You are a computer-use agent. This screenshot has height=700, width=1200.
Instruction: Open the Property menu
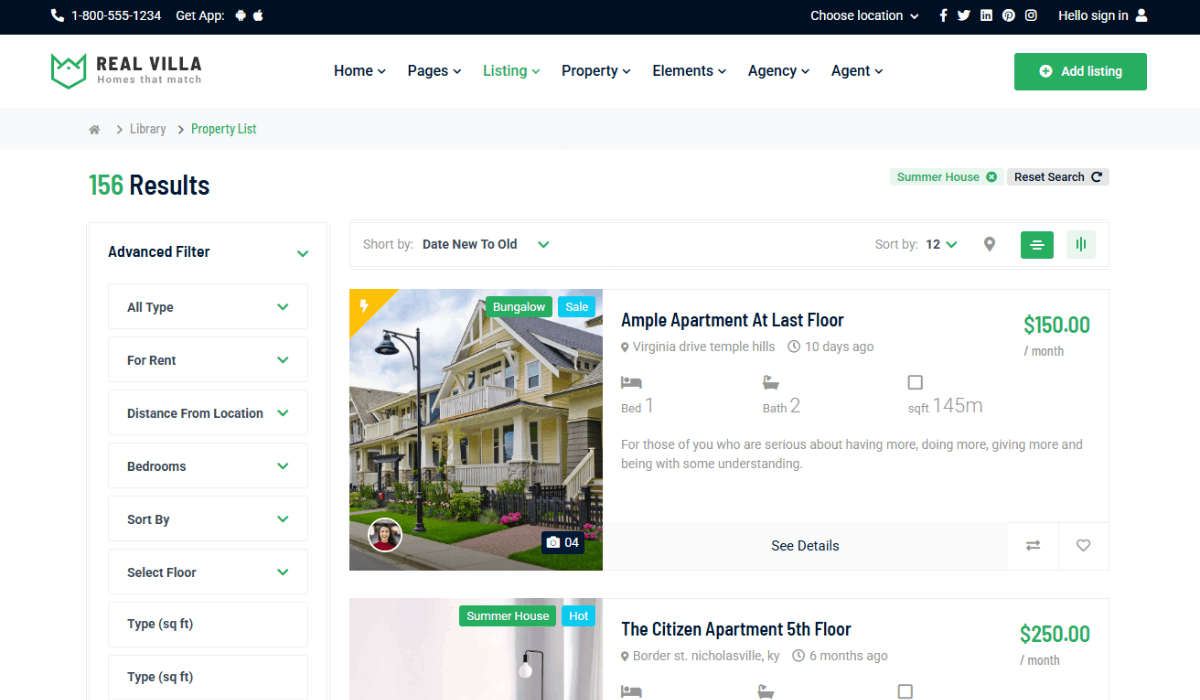(x=596, y=71)
